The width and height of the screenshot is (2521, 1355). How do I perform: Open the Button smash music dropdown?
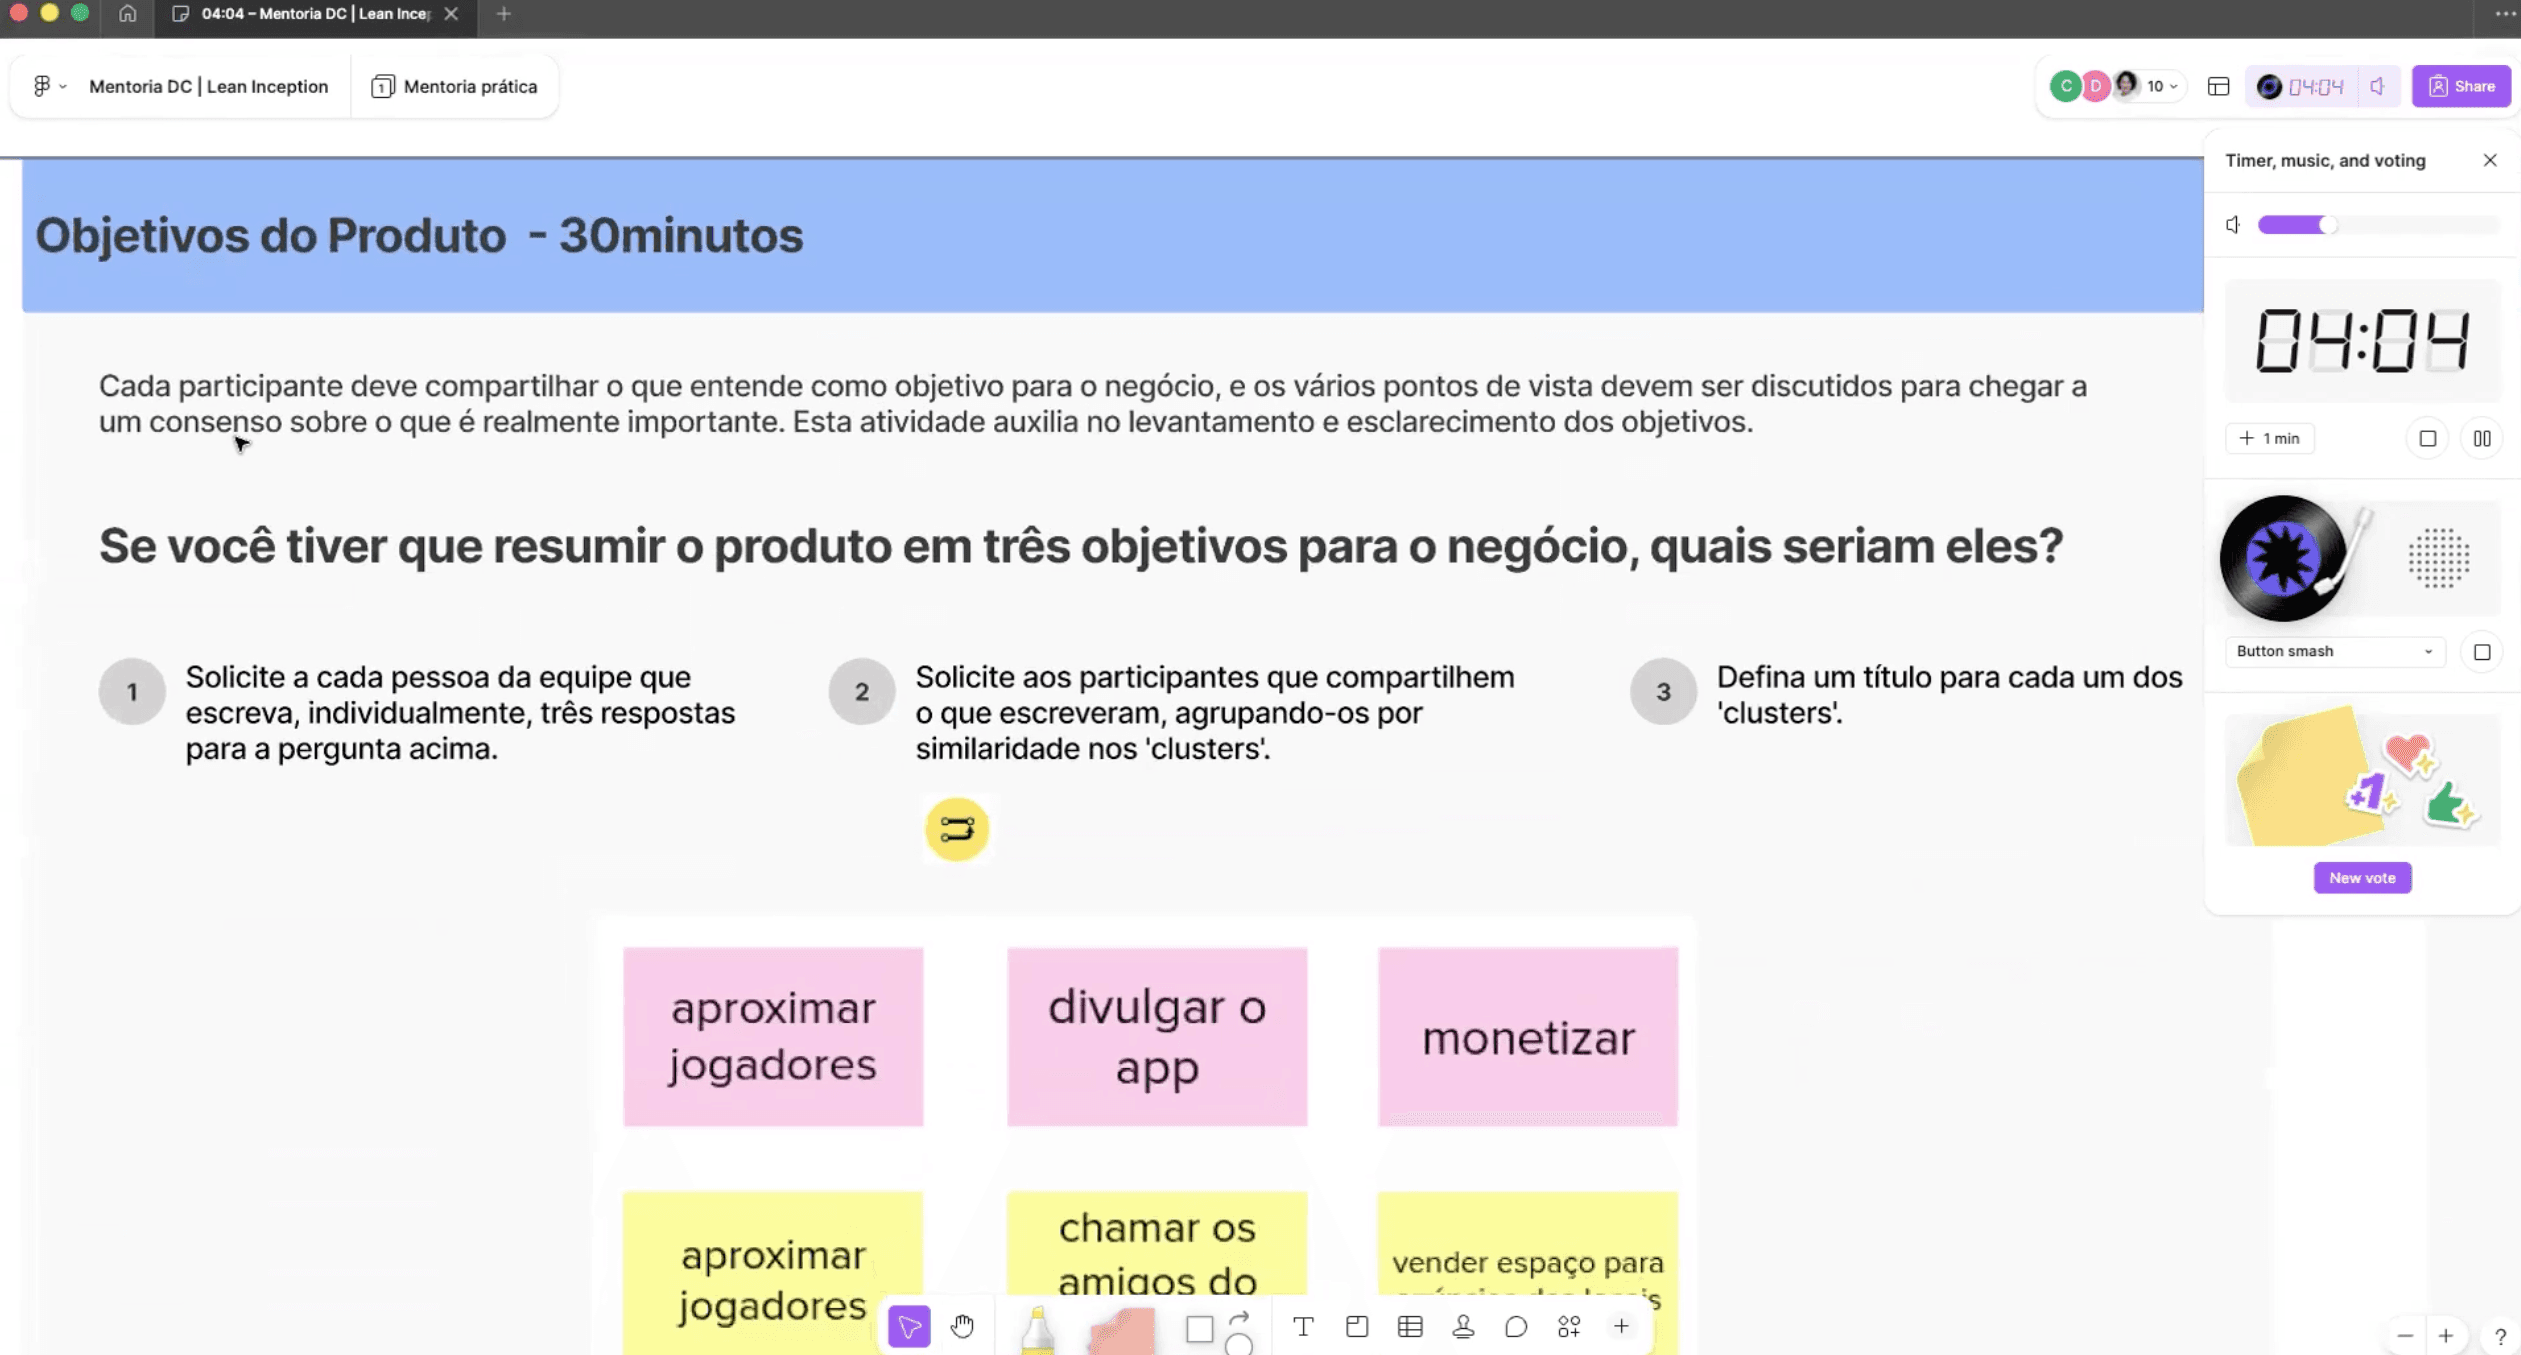tap(2334, 652)
